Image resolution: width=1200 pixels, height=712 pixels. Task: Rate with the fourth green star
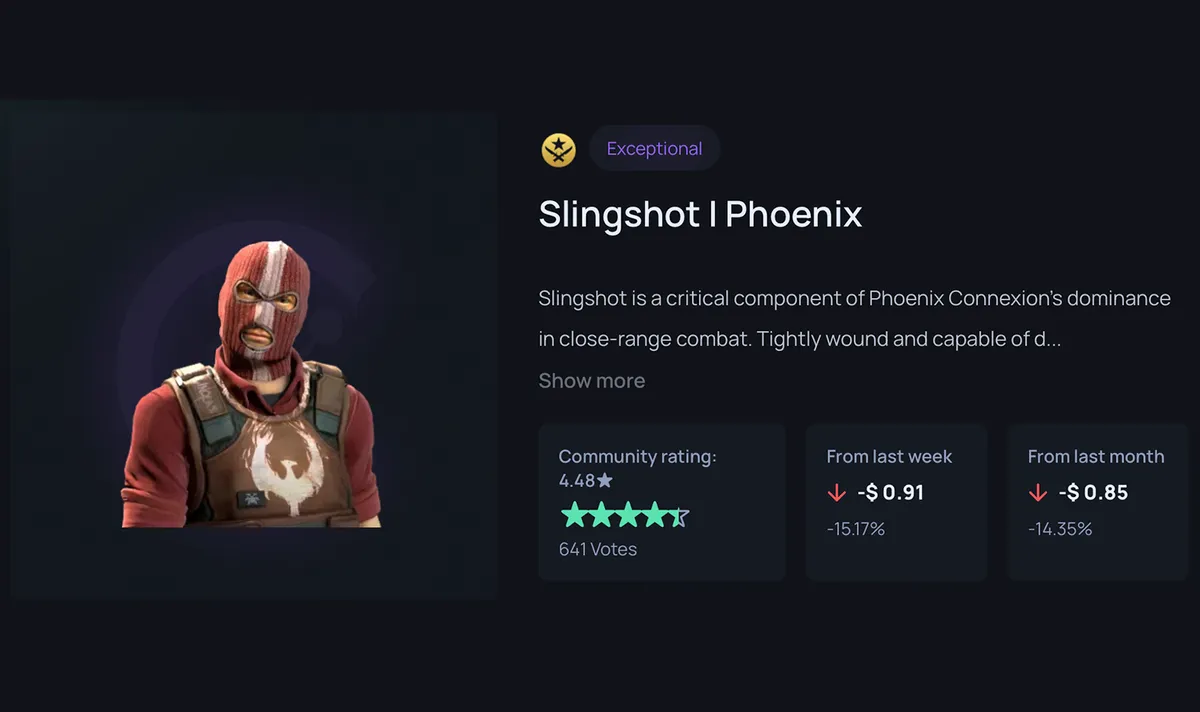(653, 516)
